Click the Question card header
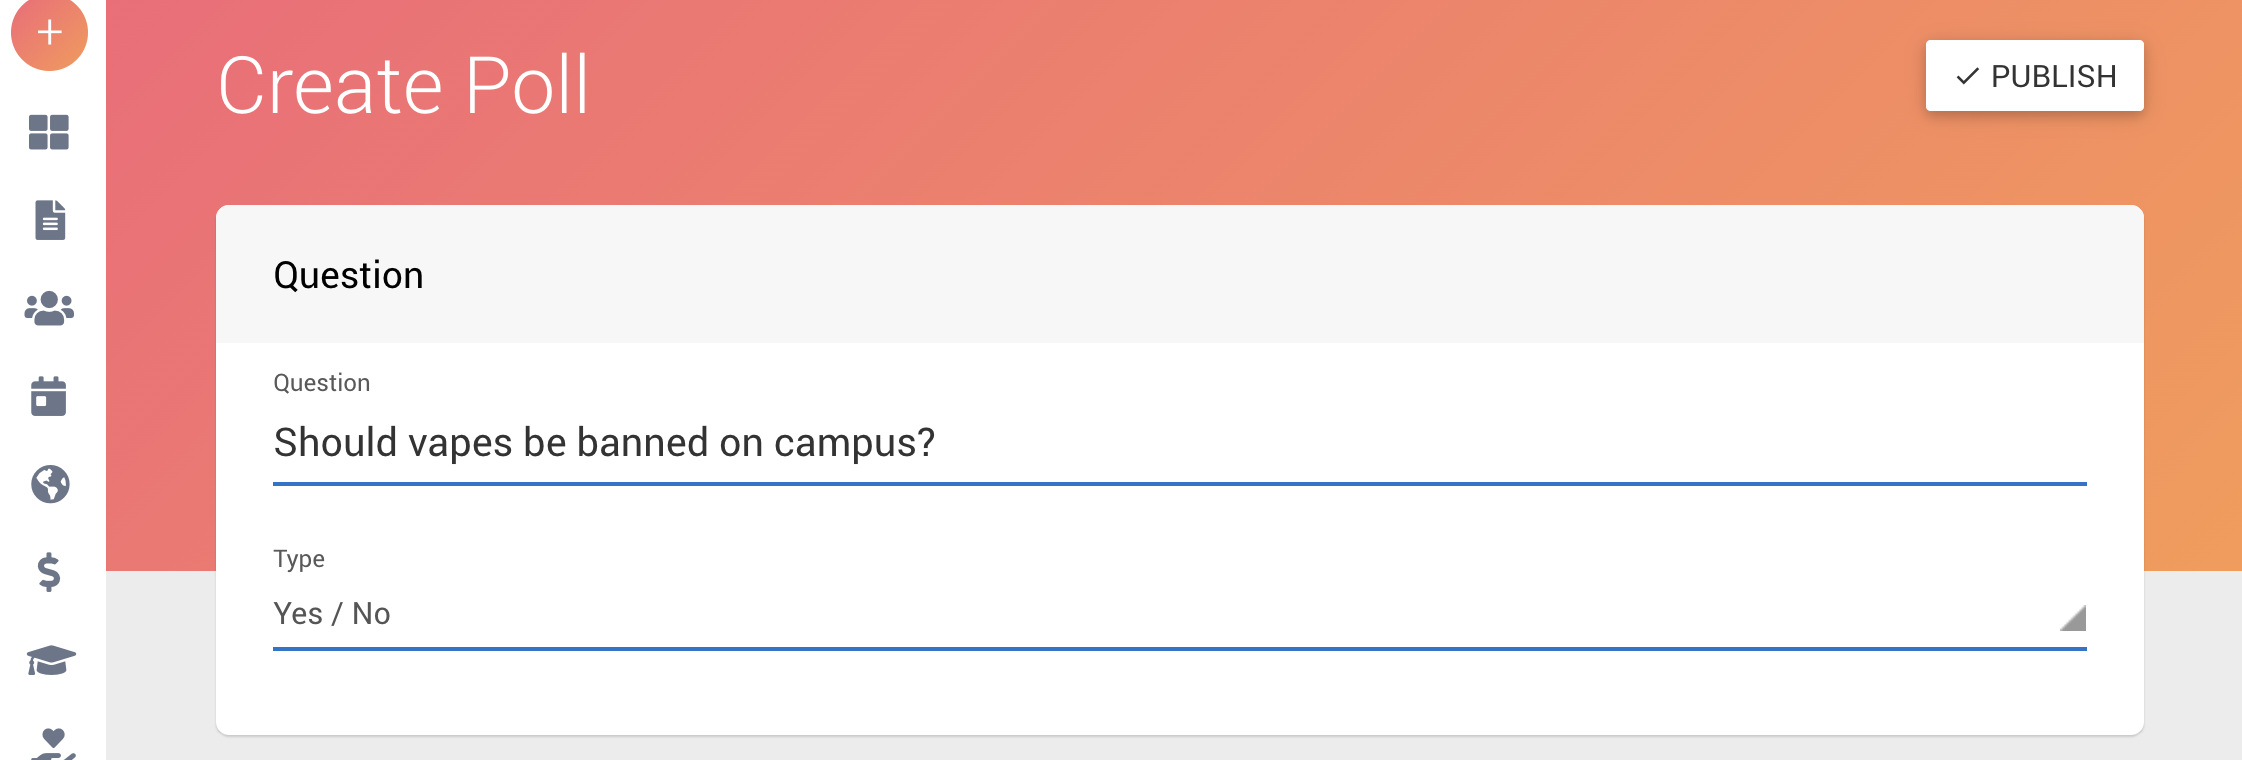Viewport: 2242px width, 760px height. pyautogui.click(x=1180, y=275)
